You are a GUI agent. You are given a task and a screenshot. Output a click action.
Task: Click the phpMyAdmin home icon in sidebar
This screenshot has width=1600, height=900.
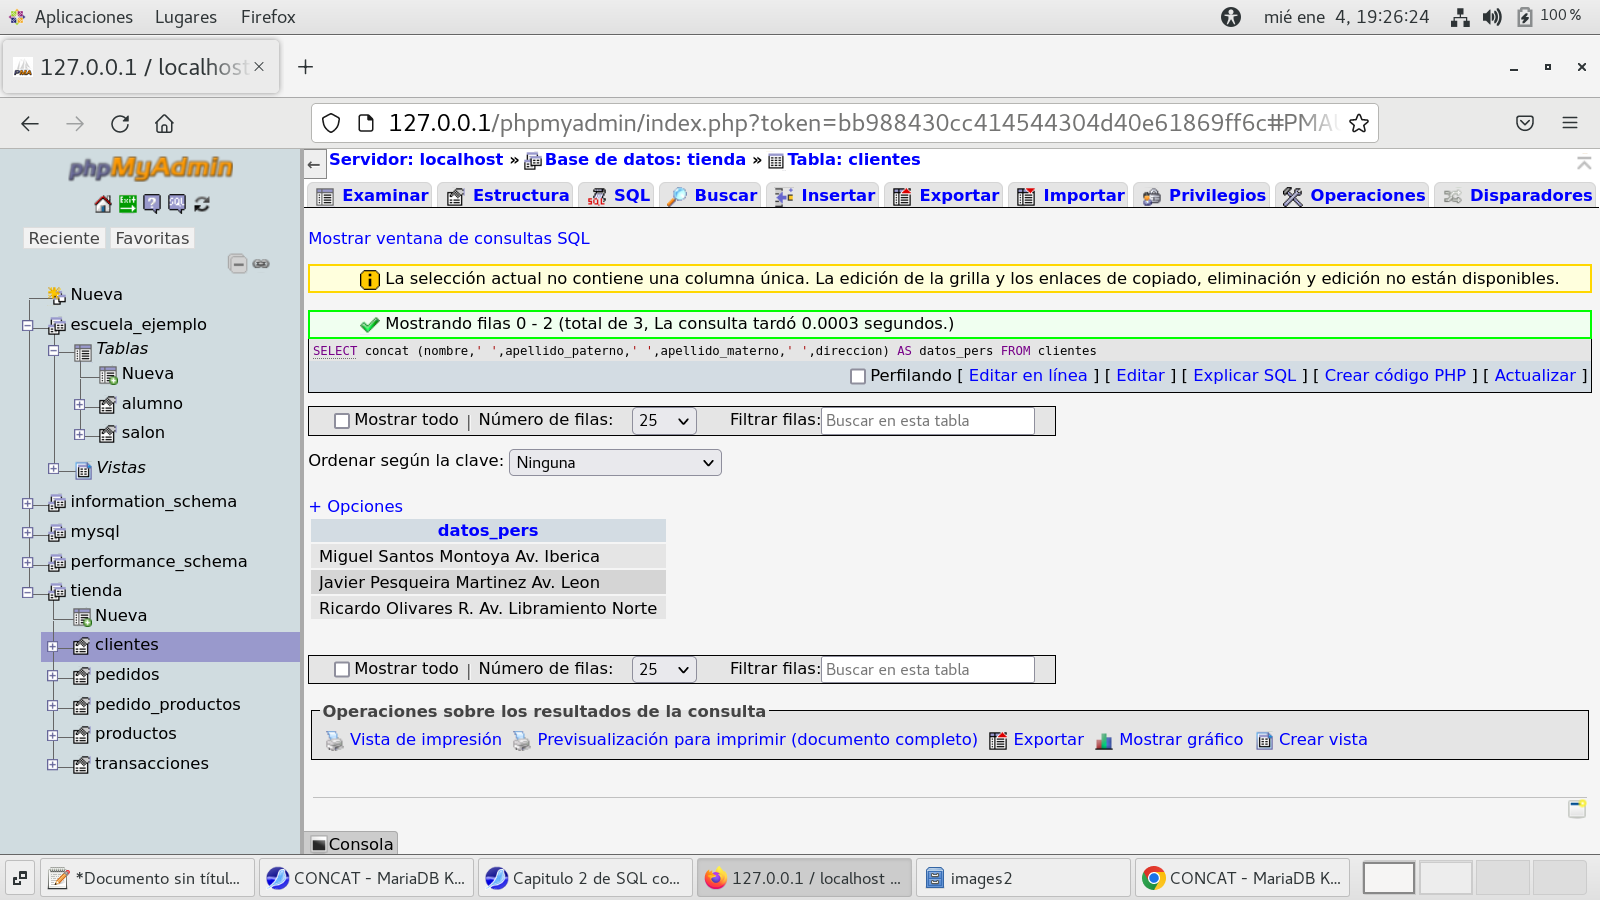coord(103,204)
